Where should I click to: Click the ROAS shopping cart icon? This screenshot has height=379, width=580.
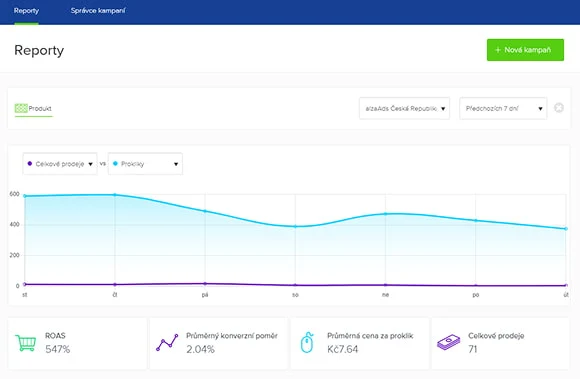pos(26,343)
